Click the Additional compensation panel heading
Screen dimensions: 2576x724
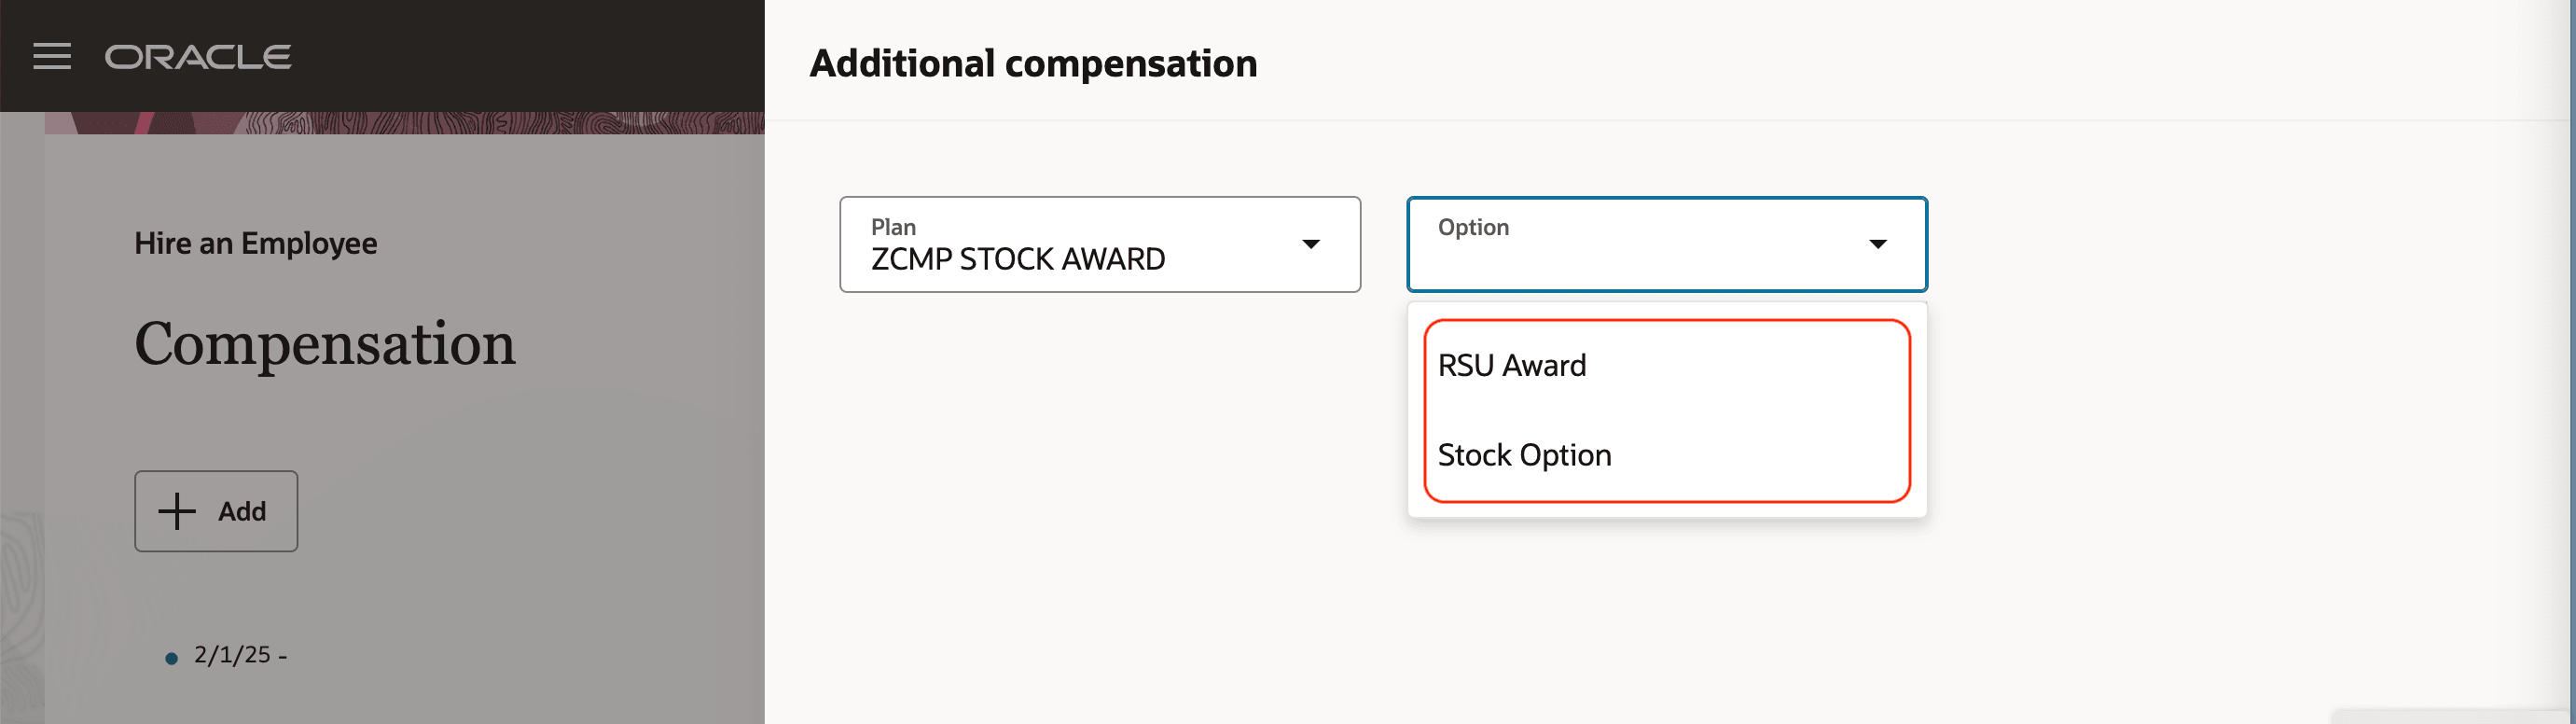(x=1033, y=64)
